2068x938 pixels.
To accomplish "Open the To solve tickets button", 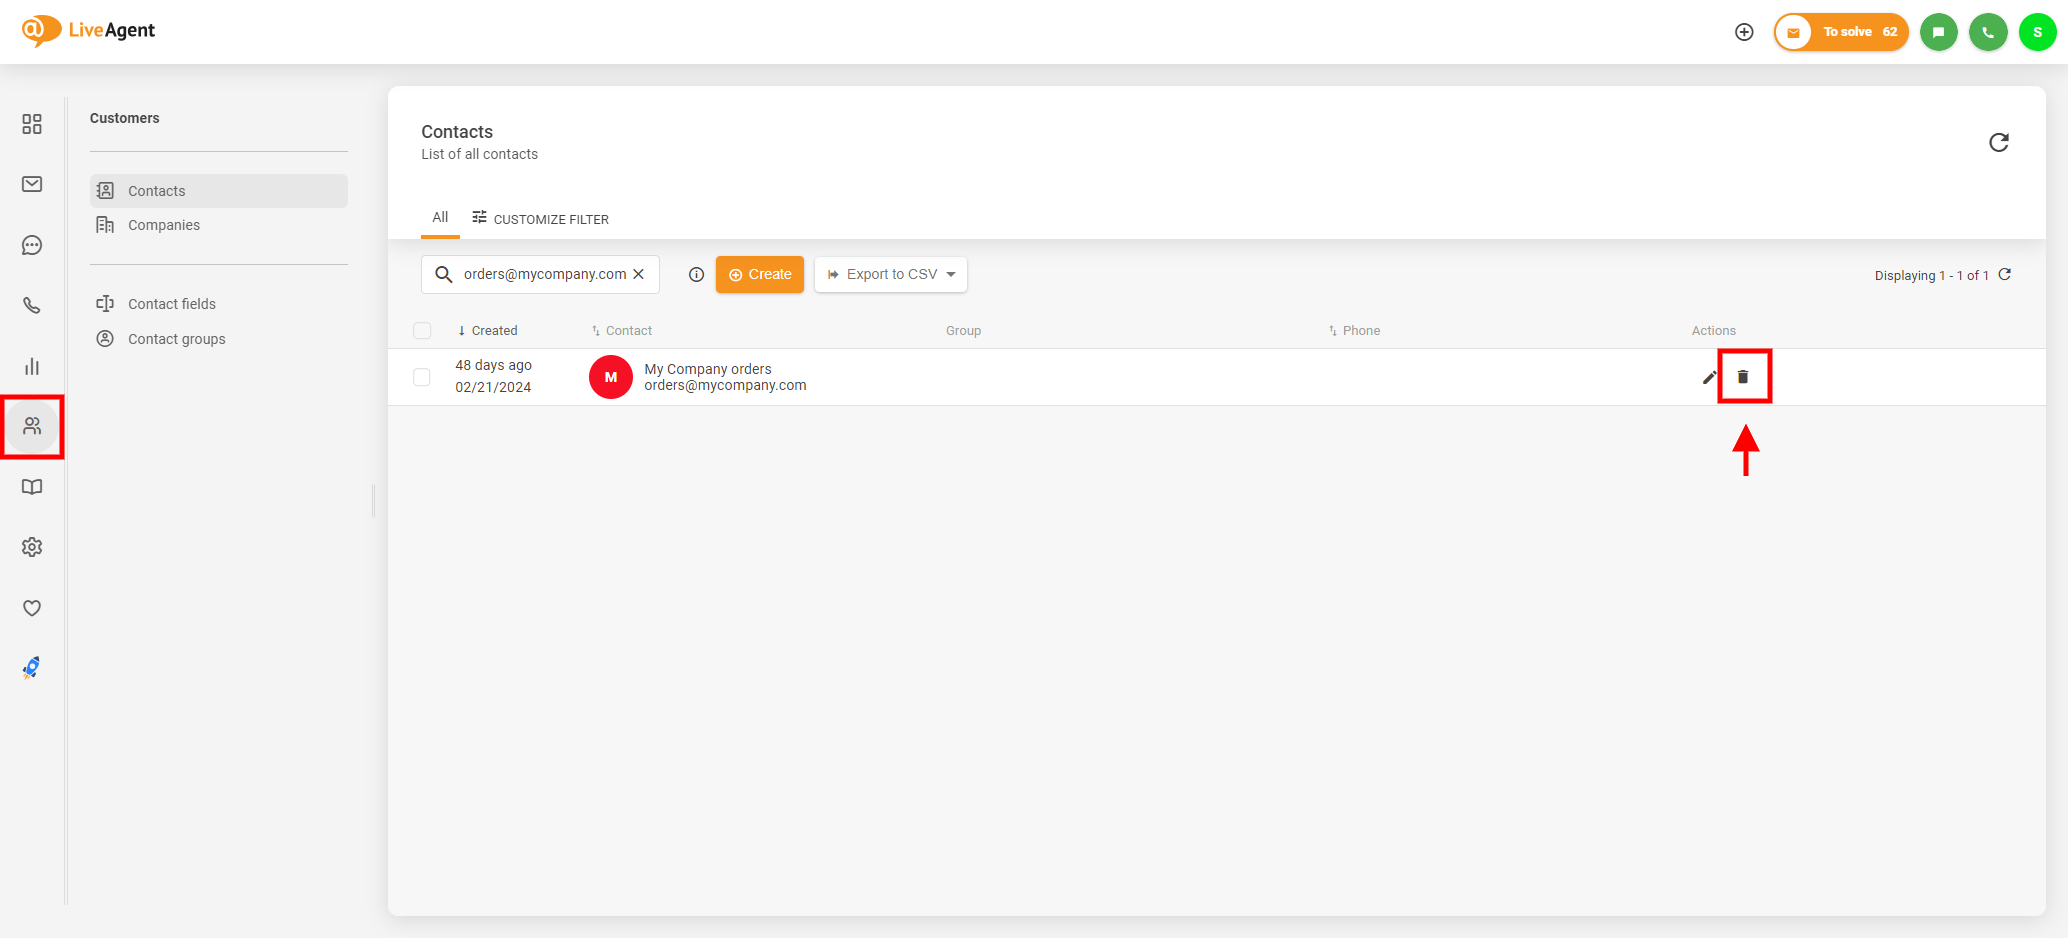I will [1841, 32].
